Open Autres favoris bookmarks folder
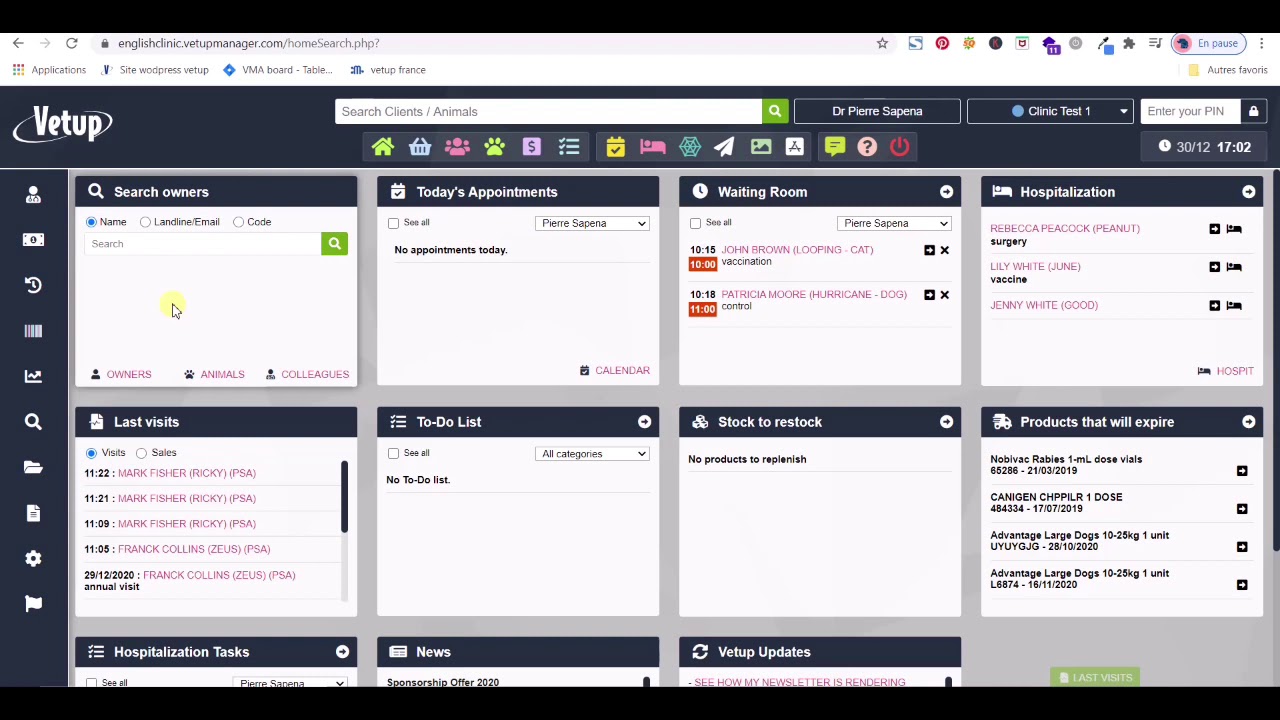 click(x=1227, y=70)
